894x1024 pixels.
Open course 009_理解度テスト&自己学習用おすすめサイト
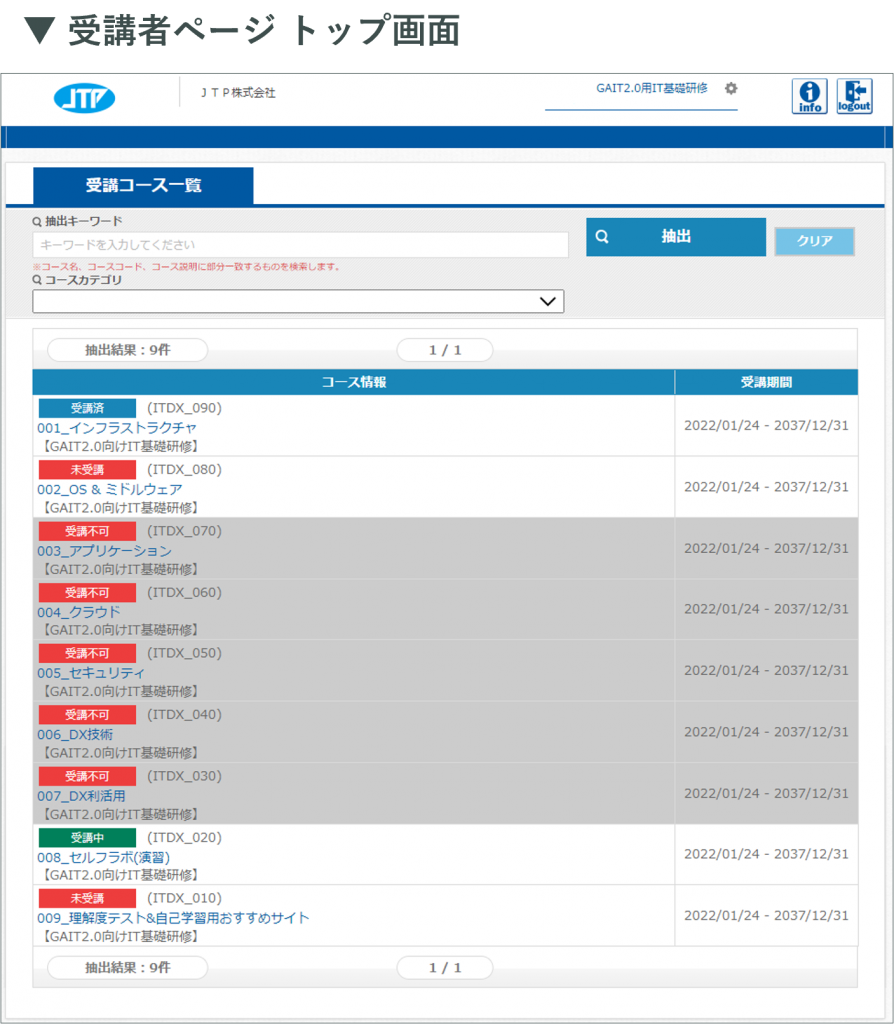coord(173,918)
